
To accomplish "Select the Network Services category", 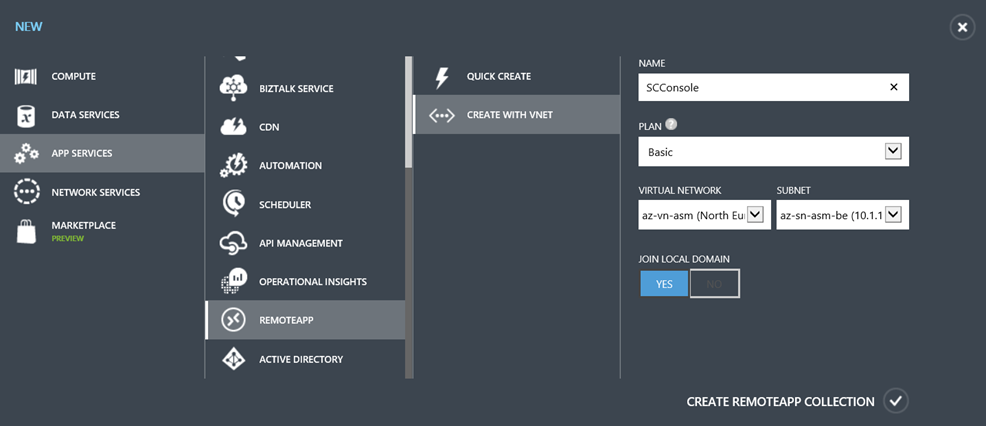I will pos(102,193).
